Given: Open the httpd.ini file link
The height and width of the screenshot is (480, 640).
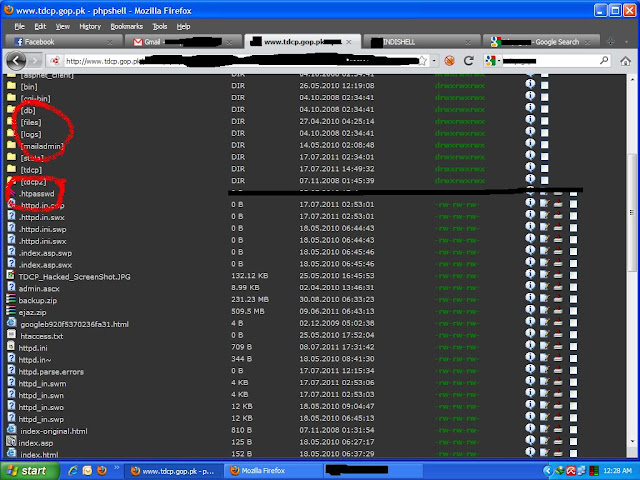Looking at the screenshot, I should (x=33, y=348).
